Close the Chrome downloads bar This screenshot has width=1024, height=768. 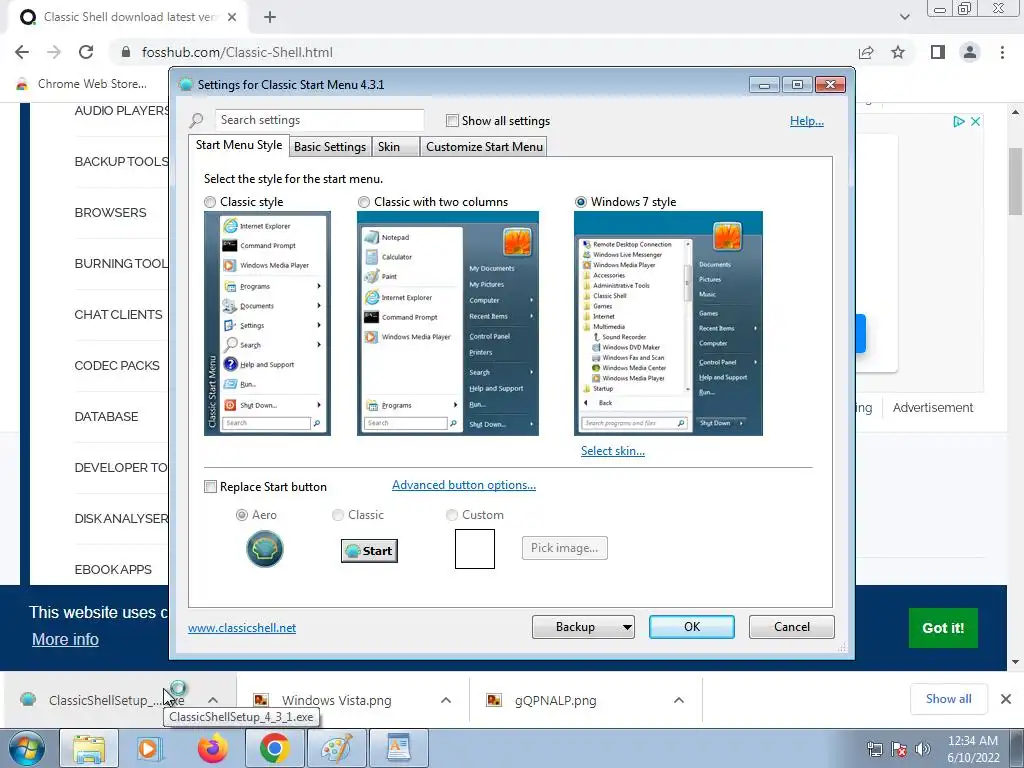coord(1006,699)
